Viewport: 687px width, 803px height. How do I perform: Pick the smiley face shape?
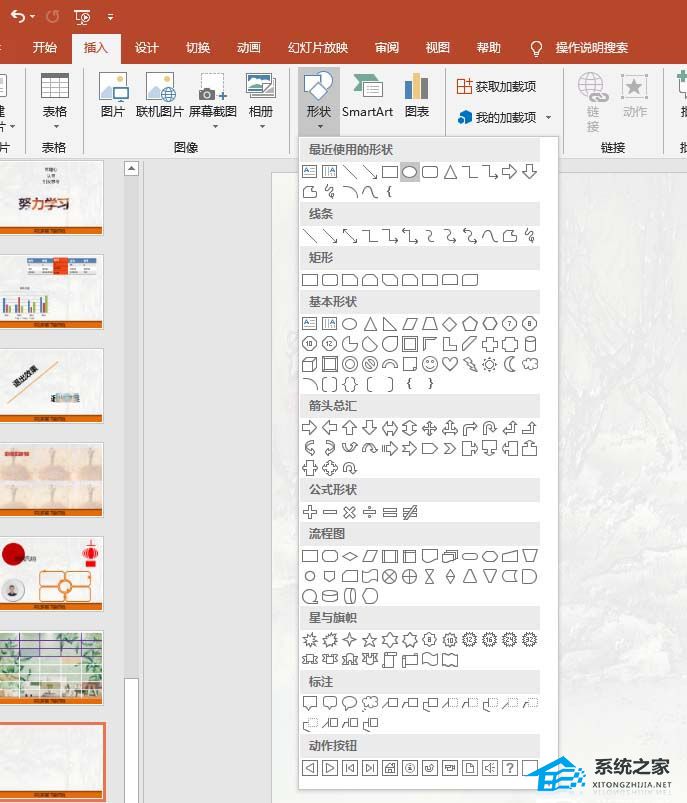click(430, 364)
